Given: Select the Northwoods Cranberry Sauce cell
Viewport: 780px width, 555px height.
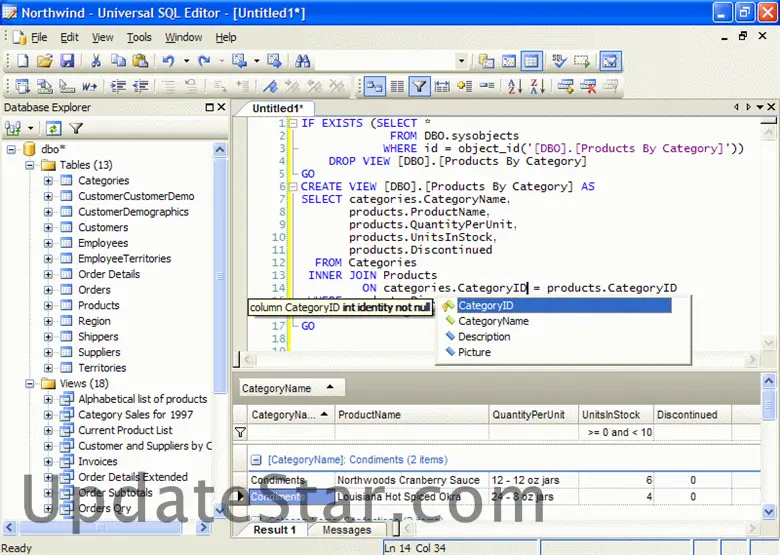Looking at the screenshot, I should pyautogui.click(x=412, y=480).
